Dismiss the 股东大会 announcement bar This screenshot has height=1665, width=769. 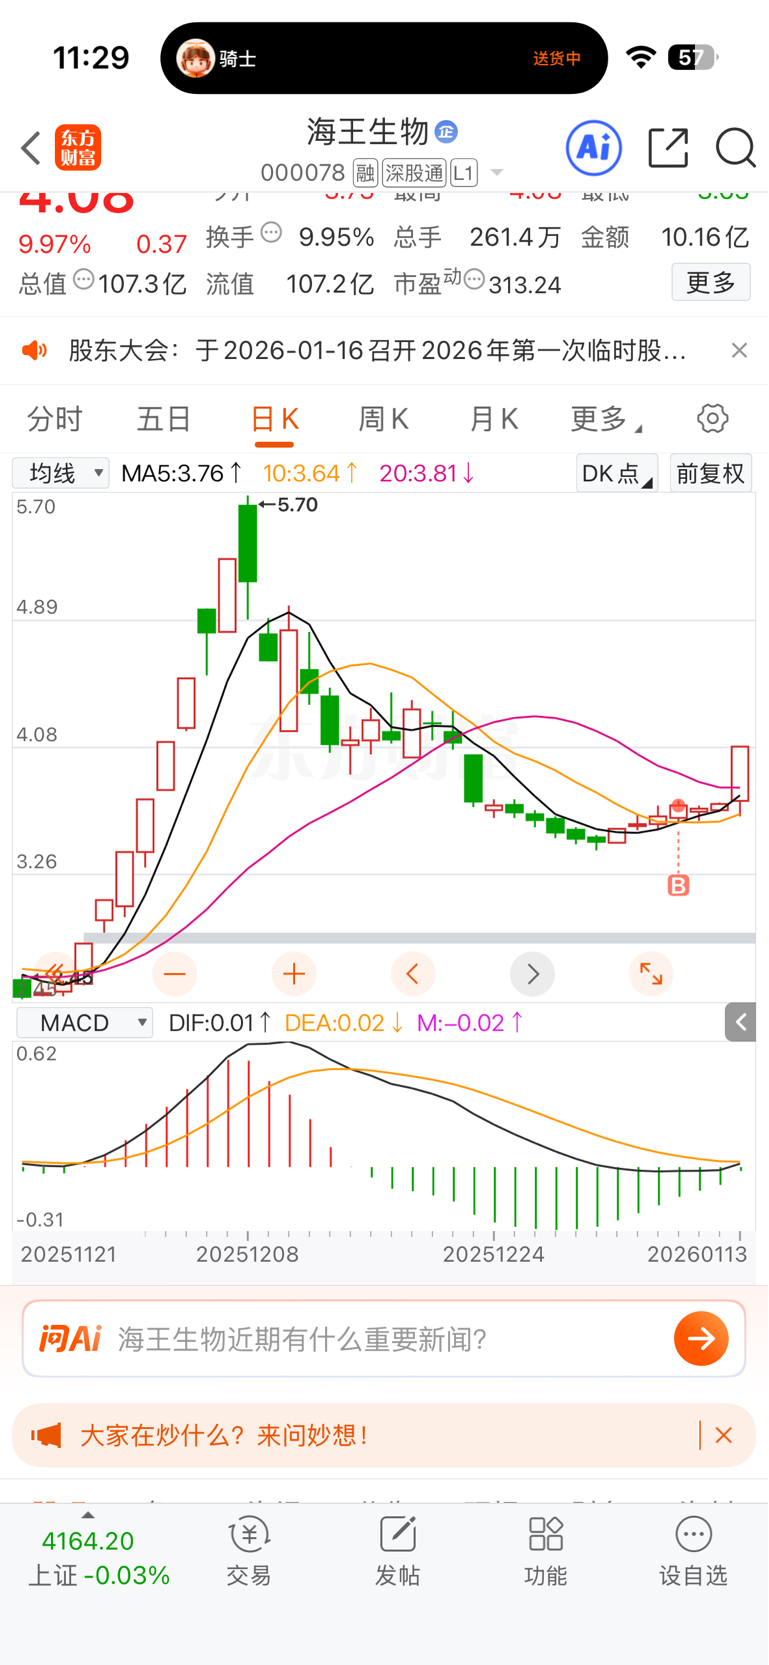(x=739, y=350)
